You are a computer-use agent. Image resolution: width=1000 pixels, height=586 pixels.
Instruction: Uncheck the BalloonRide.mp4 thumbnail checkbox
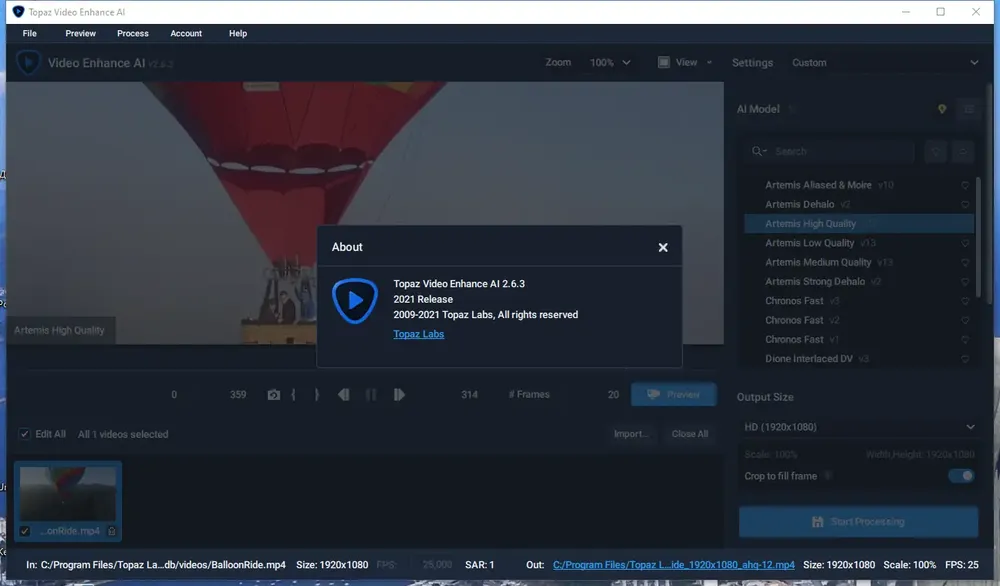[x=25, y=531]
